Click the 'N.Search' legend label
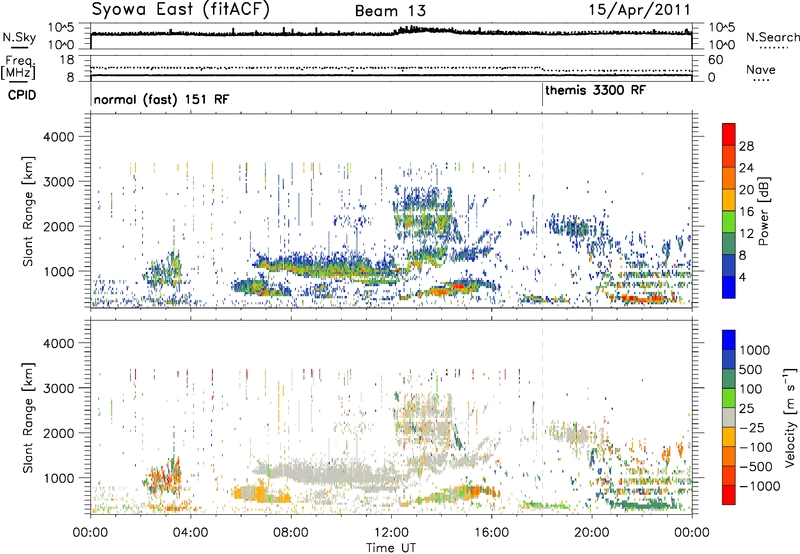The image size is (800, 554). [773, 37]
